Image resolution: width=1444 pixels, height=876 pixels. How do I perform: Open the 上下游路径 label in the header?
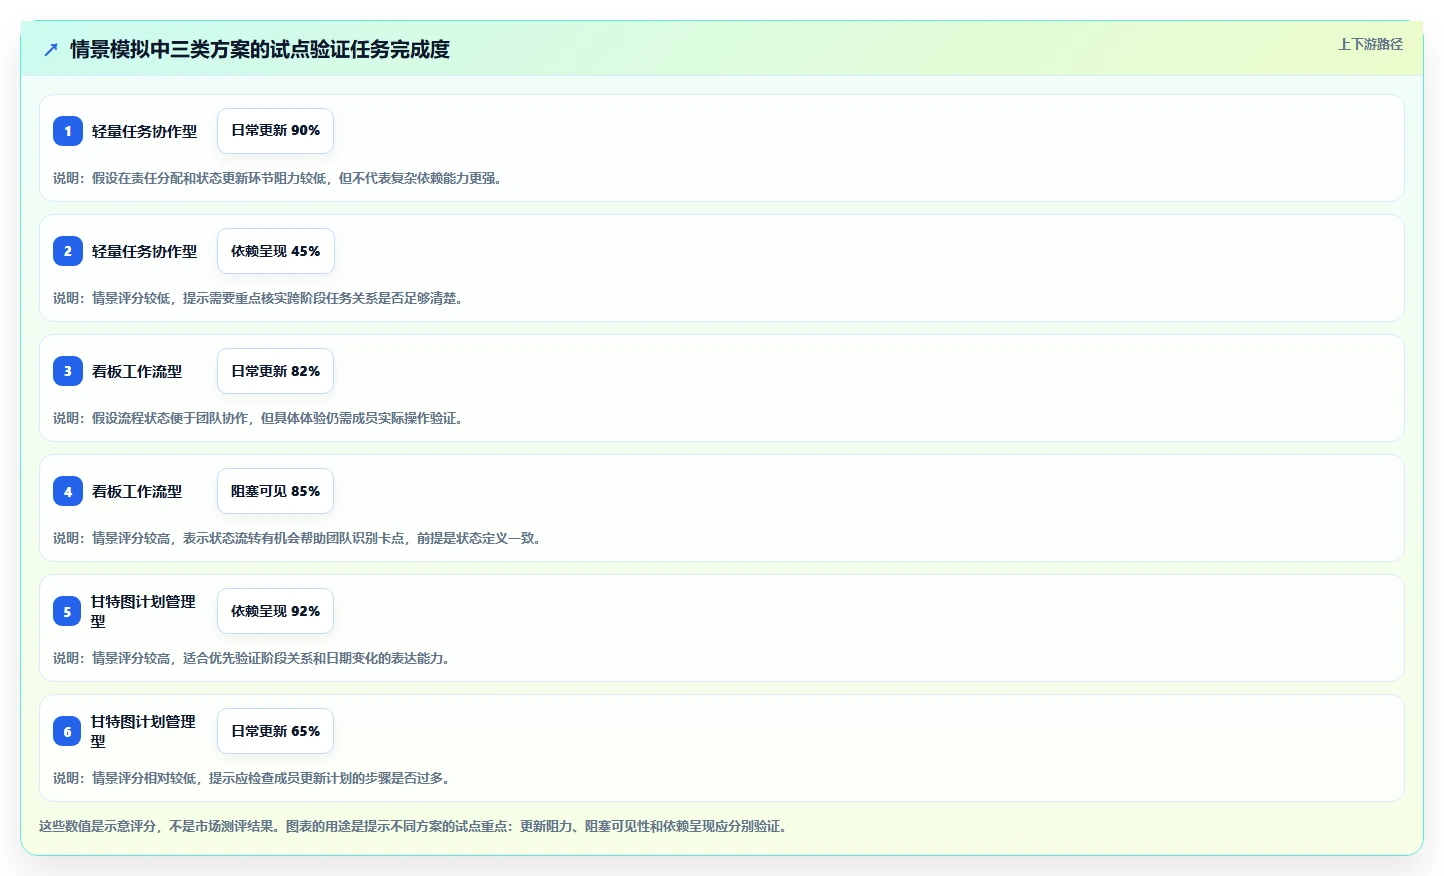[x=1370, y=44]
